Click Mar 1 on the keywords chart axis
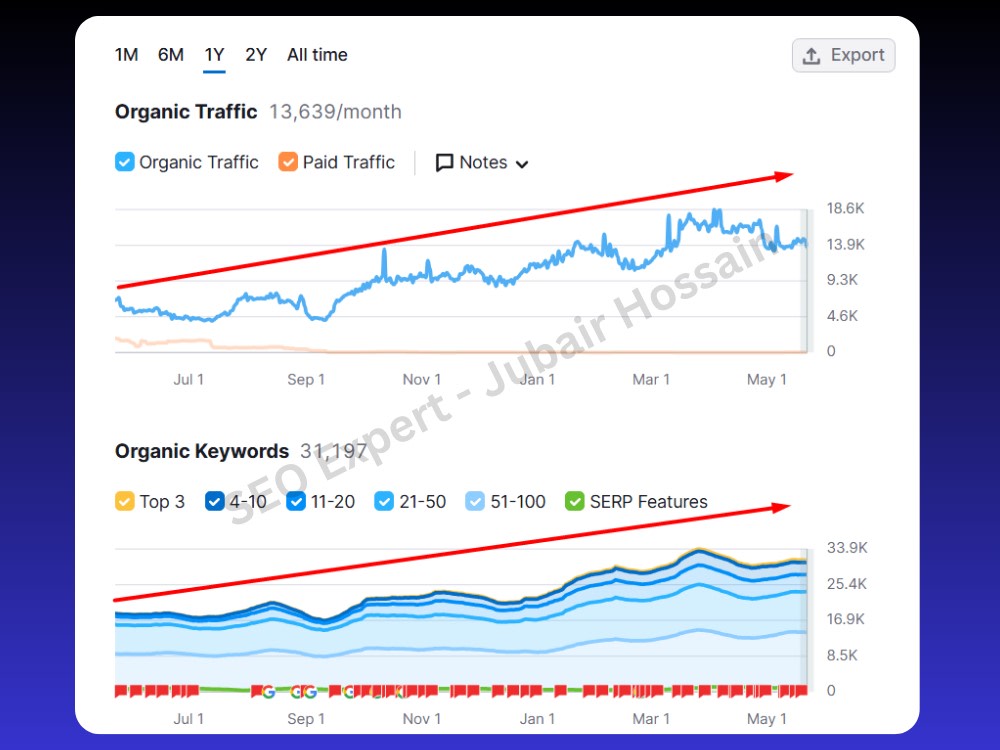 point(651,719)
